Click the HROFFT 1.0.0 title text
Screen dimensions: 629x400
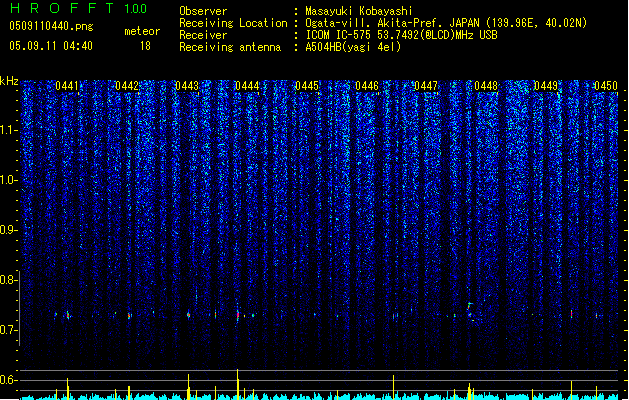point(78,8)
